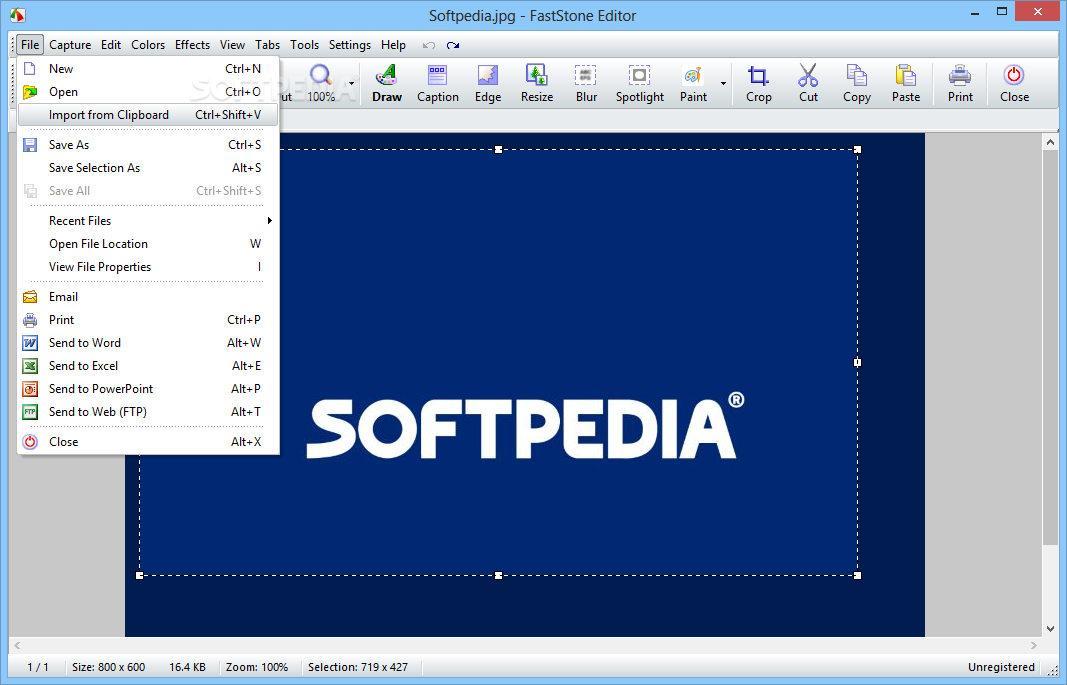Click the vertical scrollbar up arrow
Screen dimensions: 1067x685
[1050, 142]
